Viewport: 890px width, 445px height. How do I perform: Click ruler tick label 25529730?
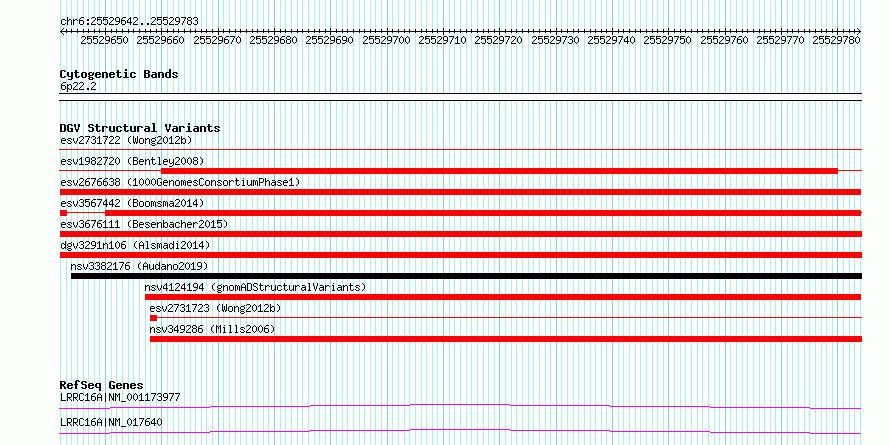tap(555, 40)
